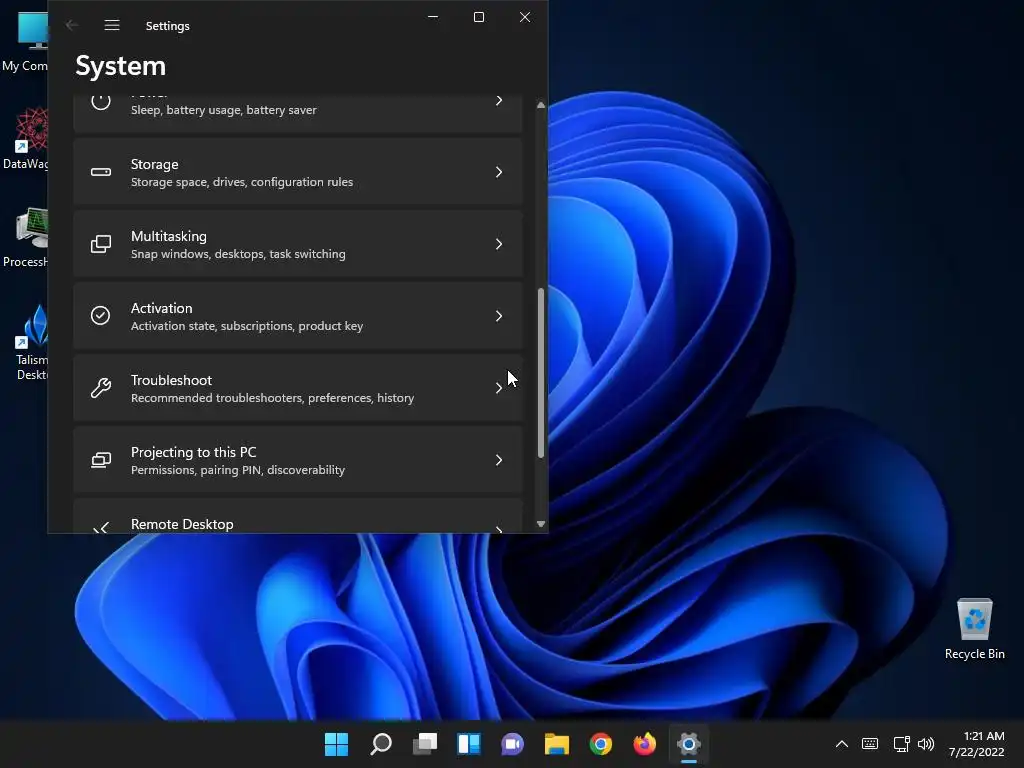
Task: Open Troubleshoot settings by its title
Action: click(171, 380)
